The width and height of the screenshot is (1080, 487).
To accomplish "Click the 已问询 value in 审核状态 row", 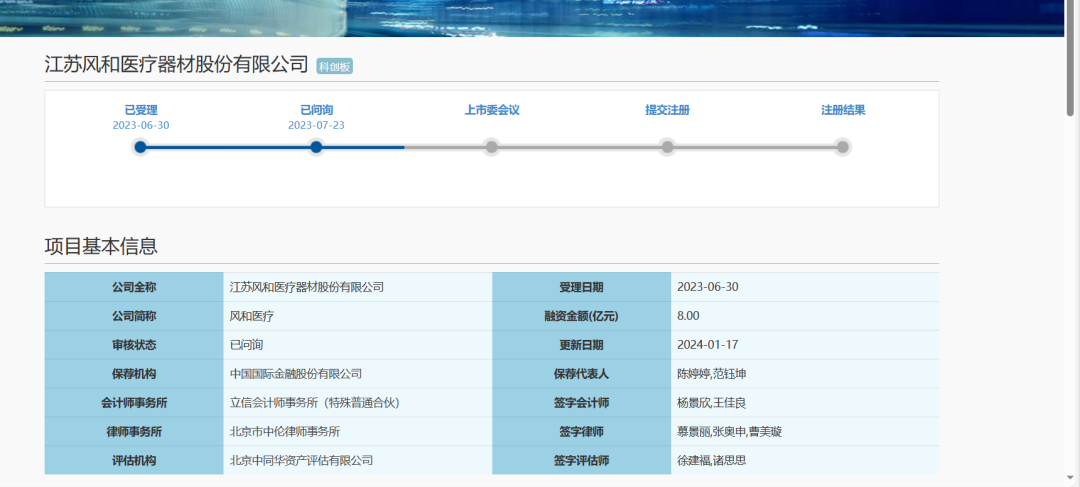I will tap(247, 345).
